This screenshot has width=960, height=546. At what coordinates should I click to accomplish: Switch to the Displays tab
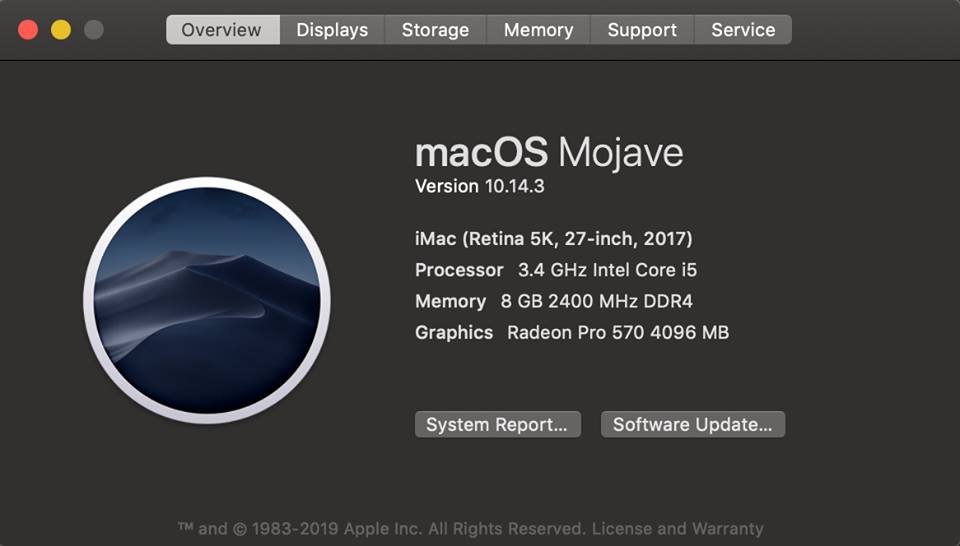332,29
